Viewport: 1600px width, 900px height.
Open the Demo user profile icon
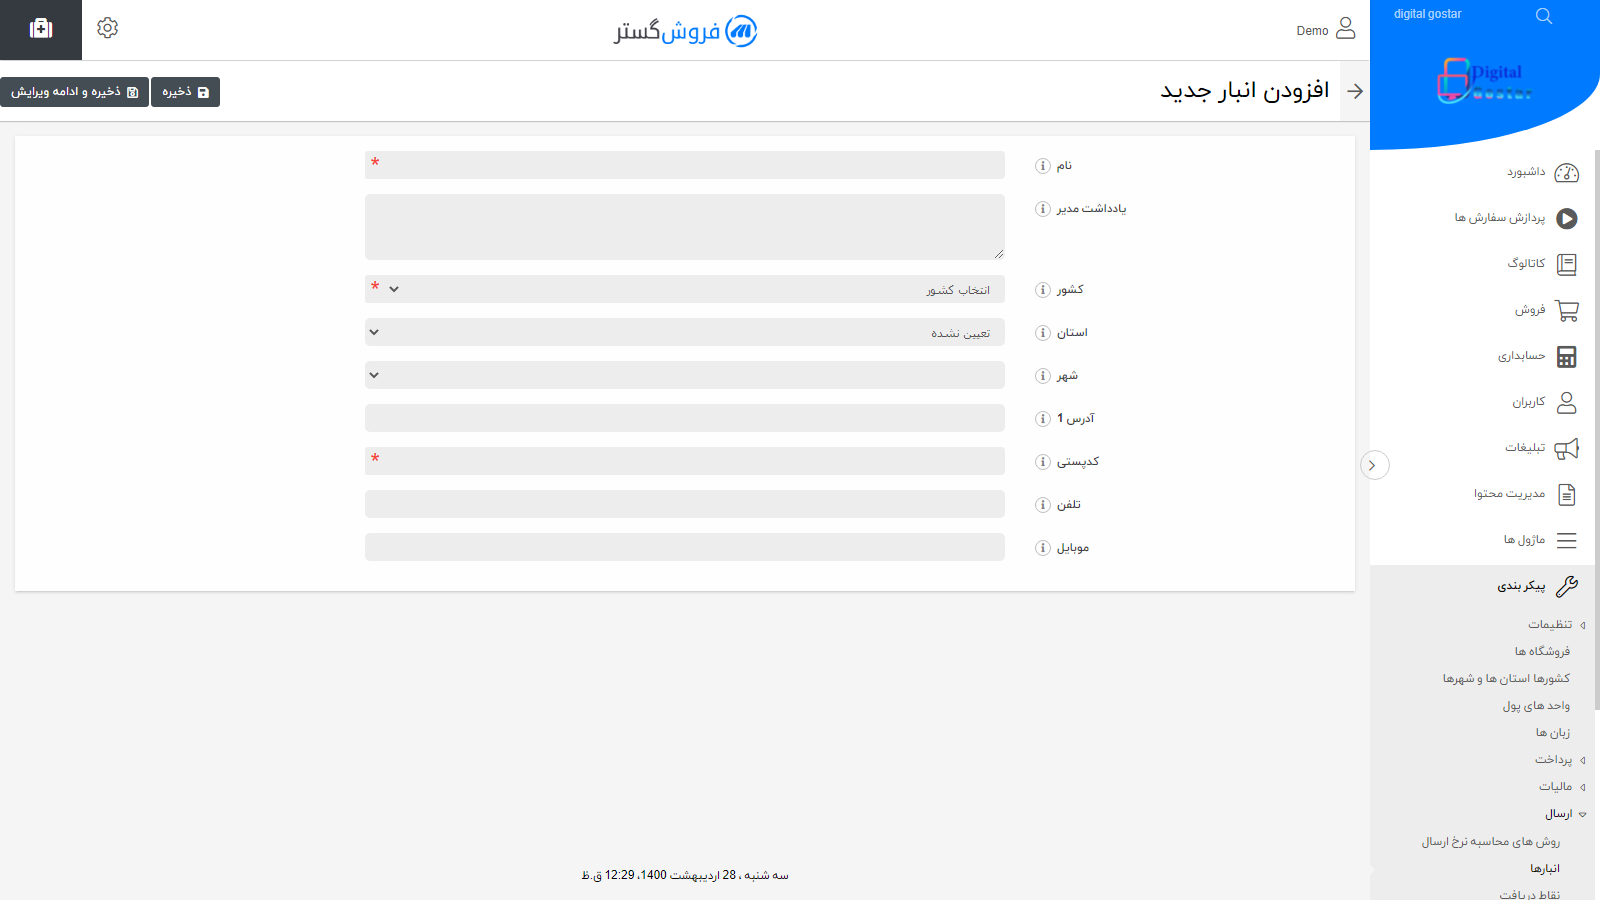1345,28
